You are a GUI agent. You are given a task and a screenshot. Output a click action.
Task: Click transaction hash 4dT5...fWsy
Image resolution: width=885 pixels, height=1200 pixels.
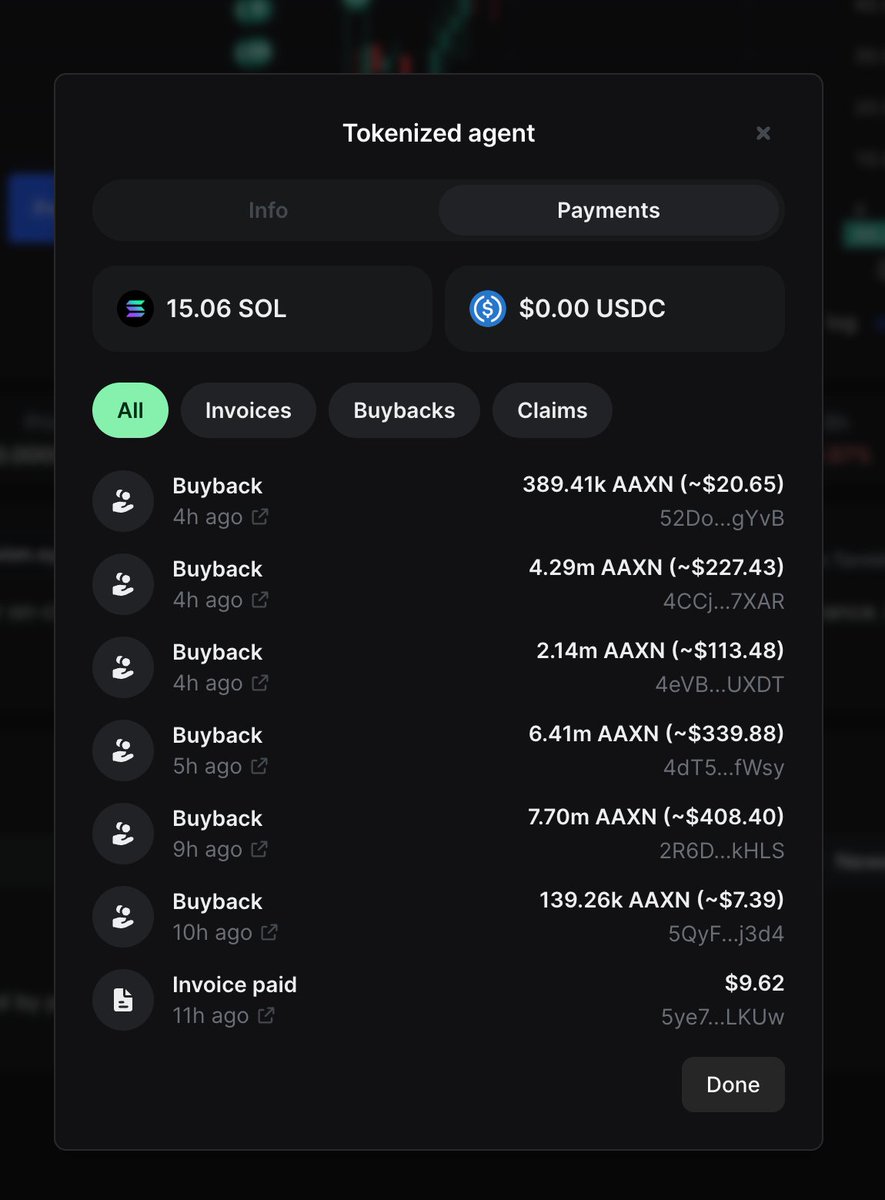724,767
